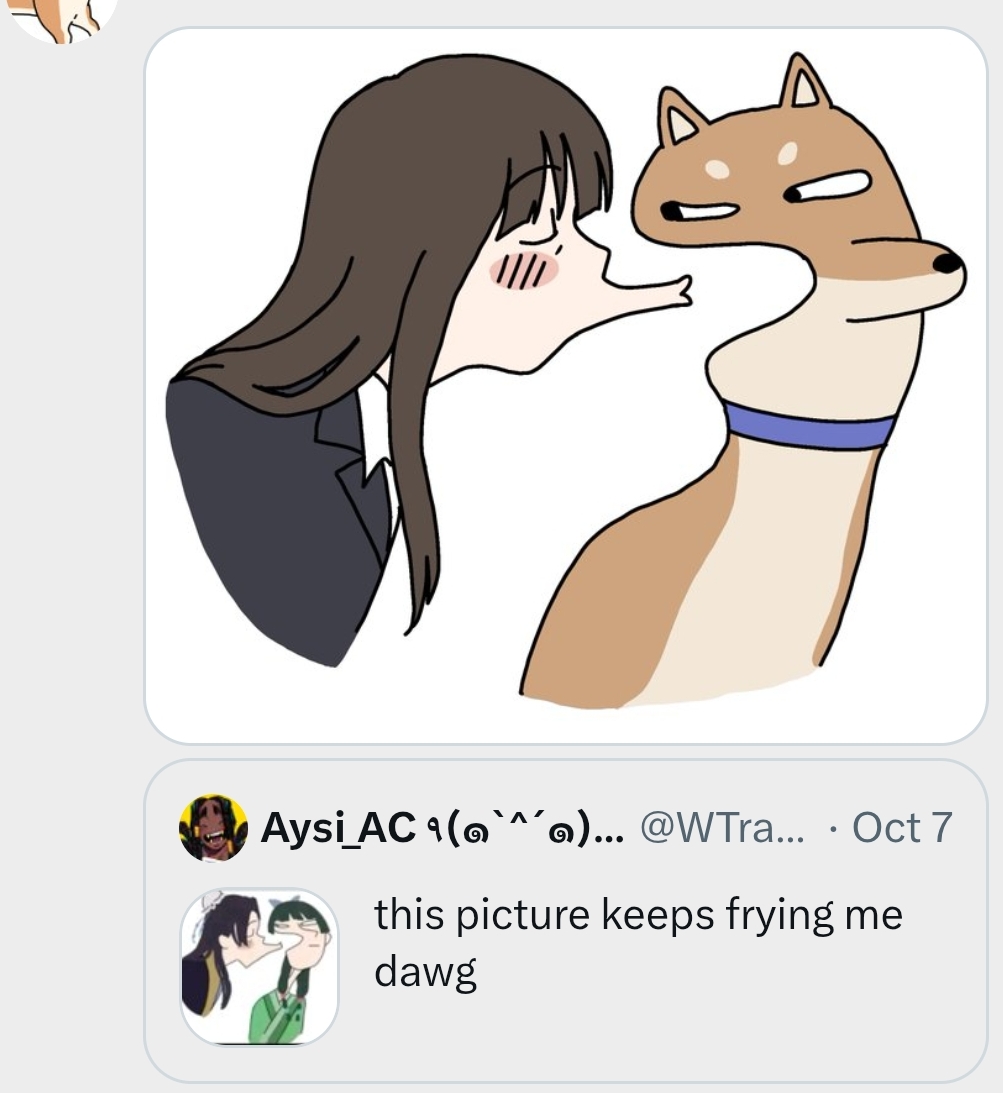Viewport: 1003px width, 1093px height.
Task: Open the quoted tweet's kissing picture thumbnail
Action: [259, 966]
